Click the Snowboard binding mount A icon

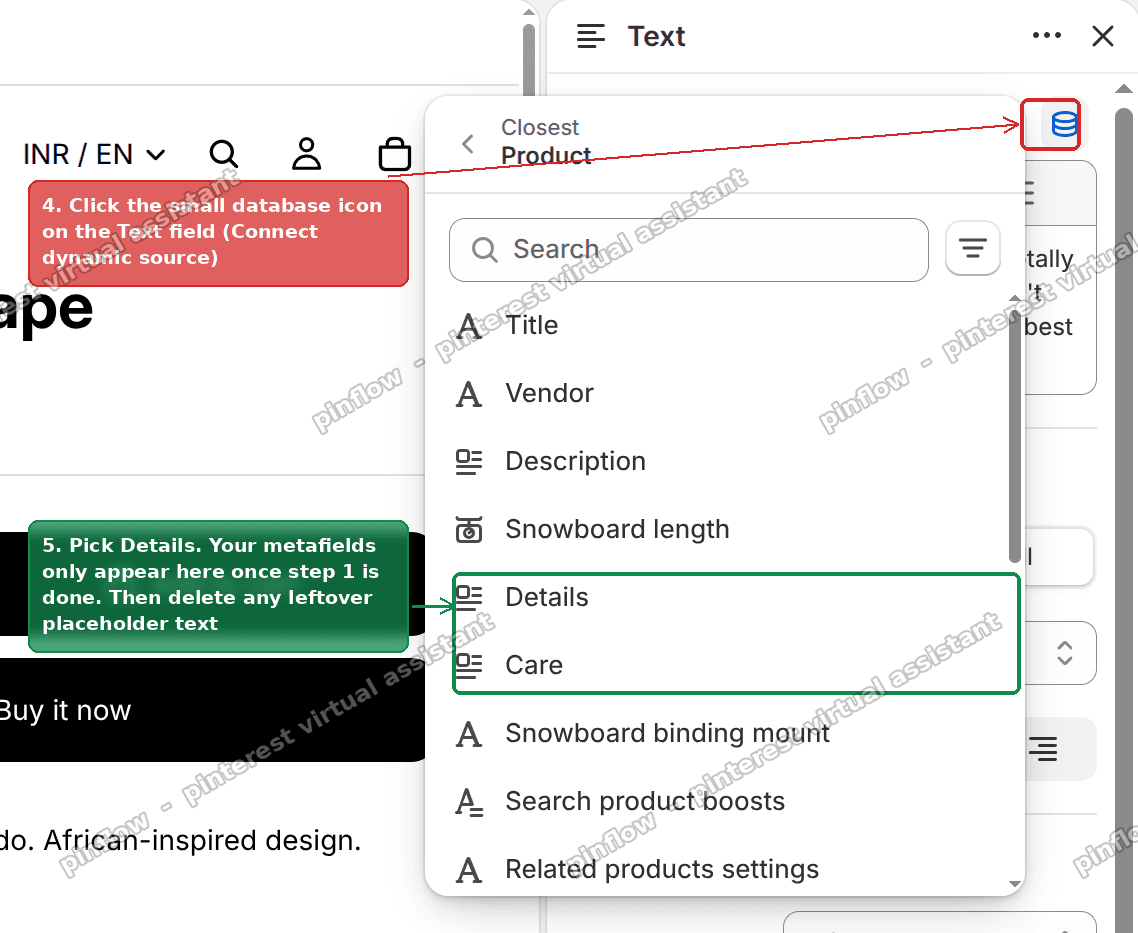coord(469,734)
